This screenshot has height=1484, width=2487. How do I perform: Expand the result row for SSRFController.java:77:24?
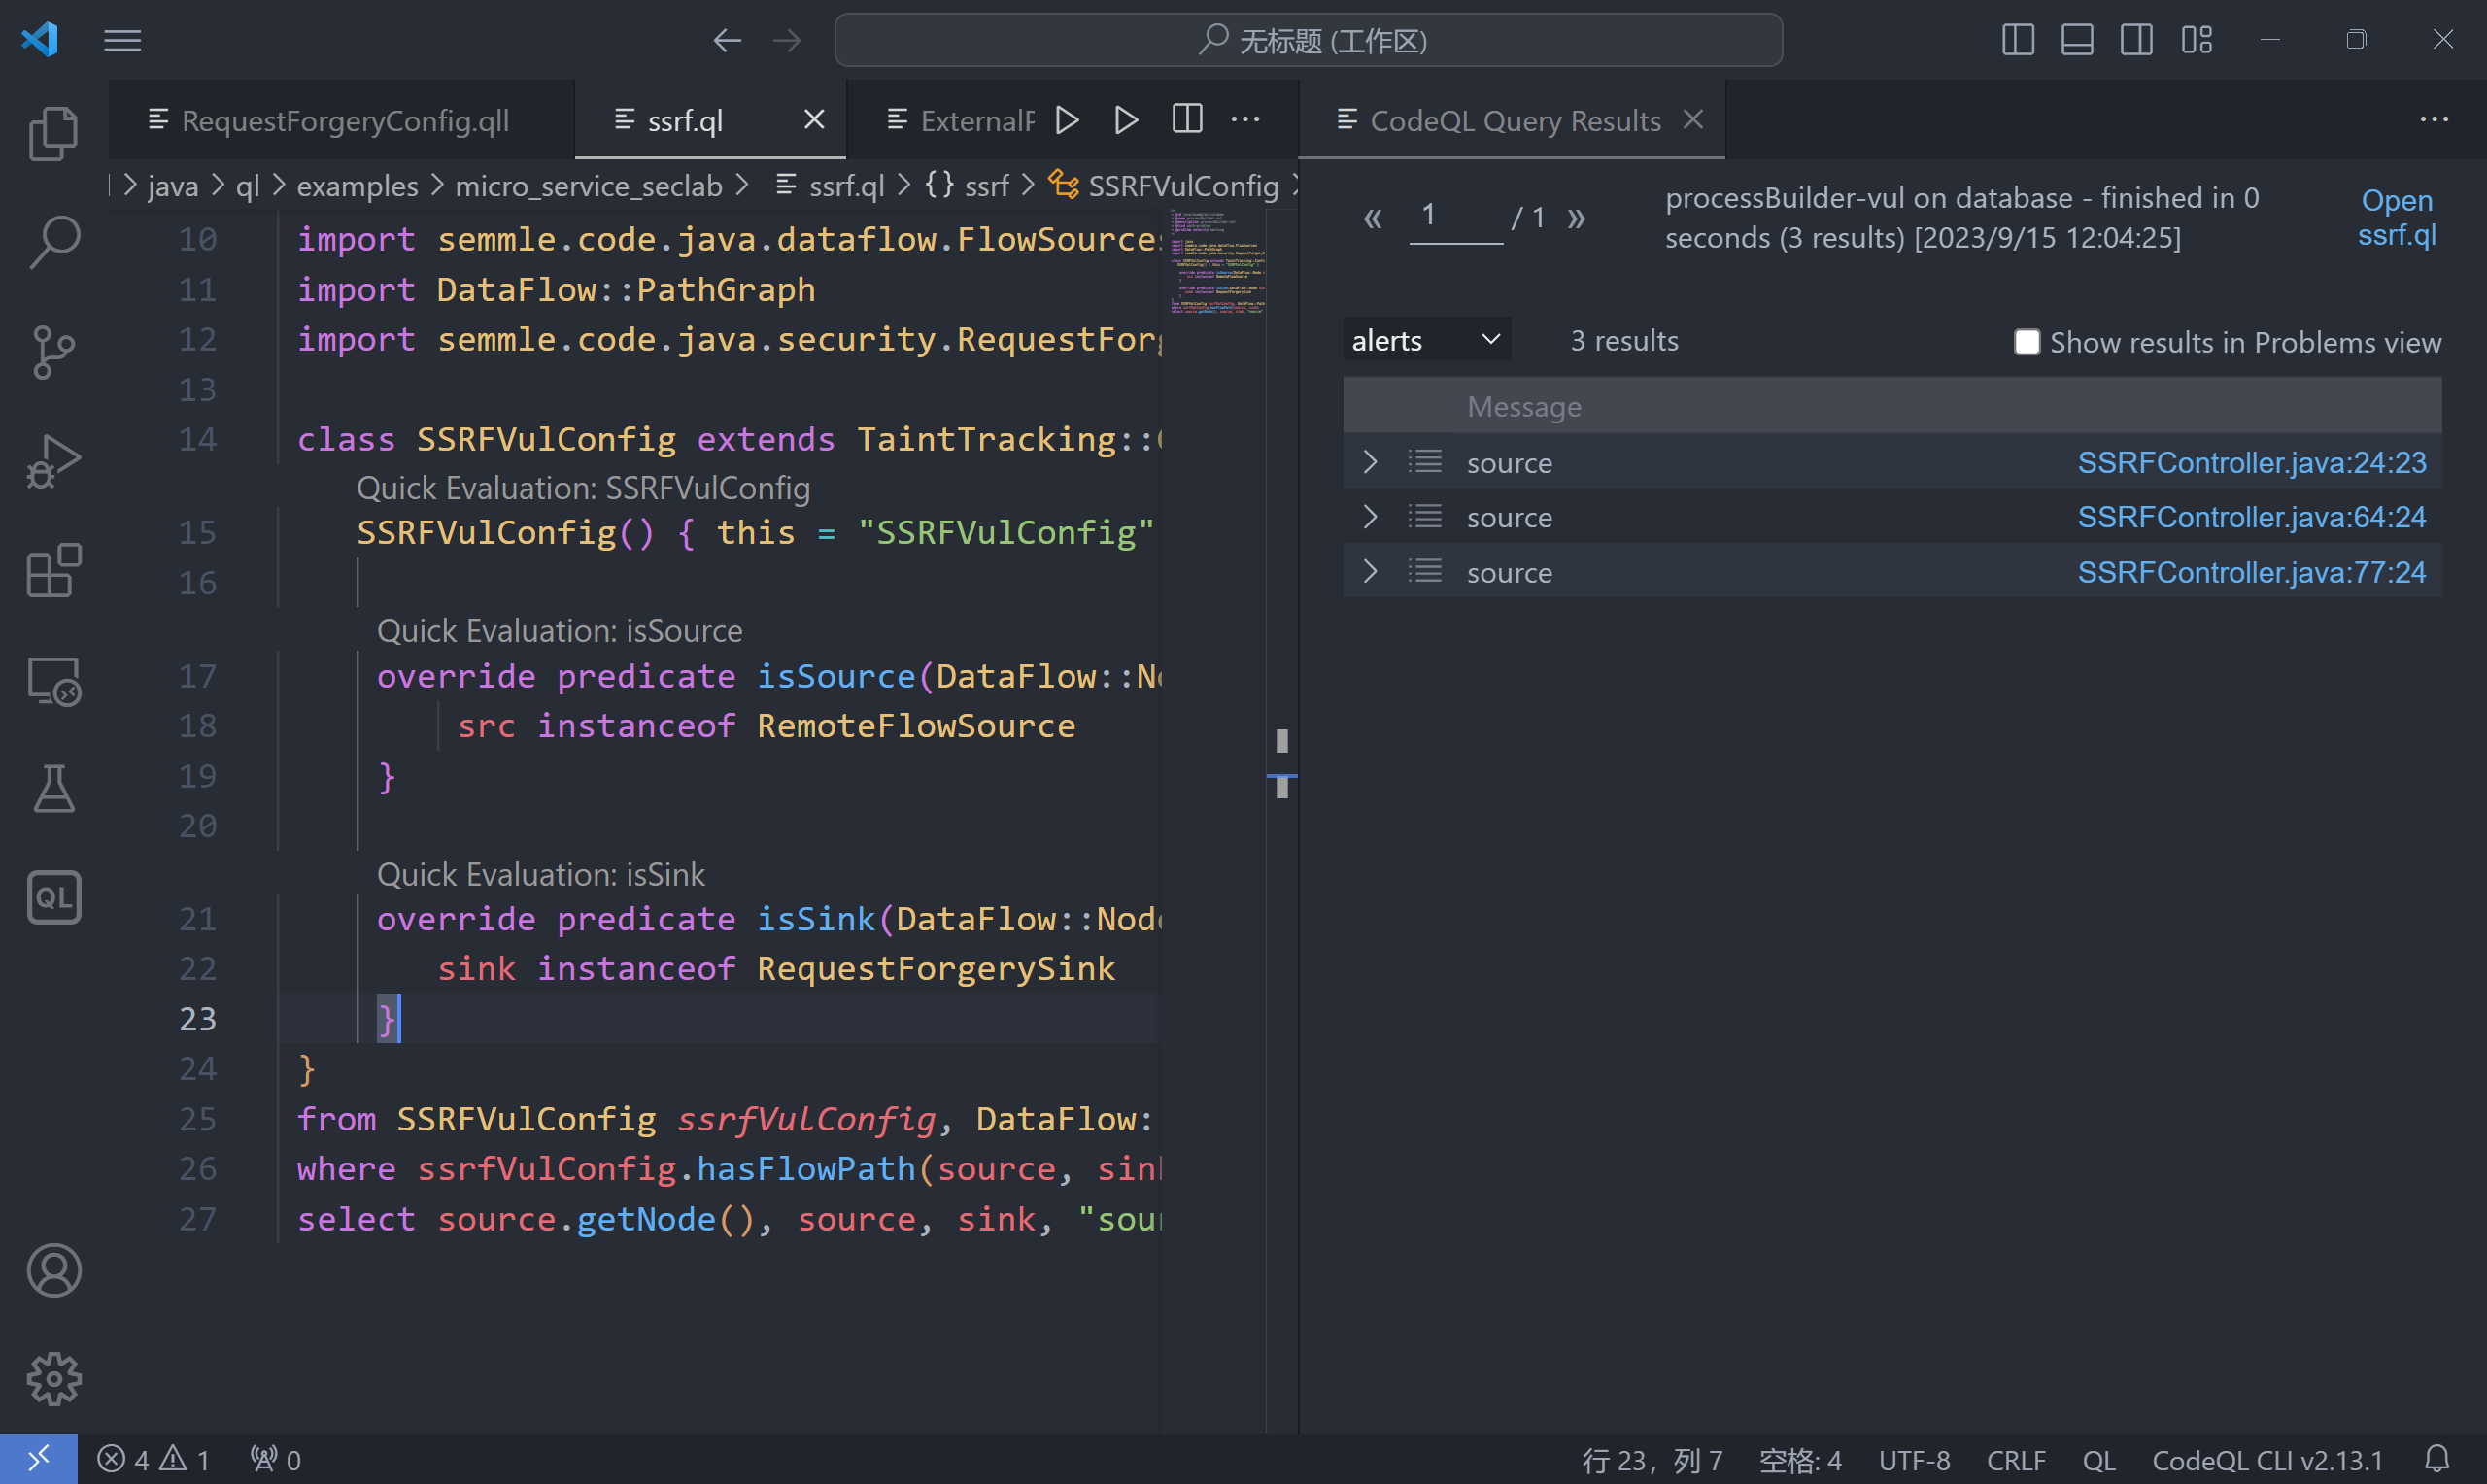coord(1370,572)
